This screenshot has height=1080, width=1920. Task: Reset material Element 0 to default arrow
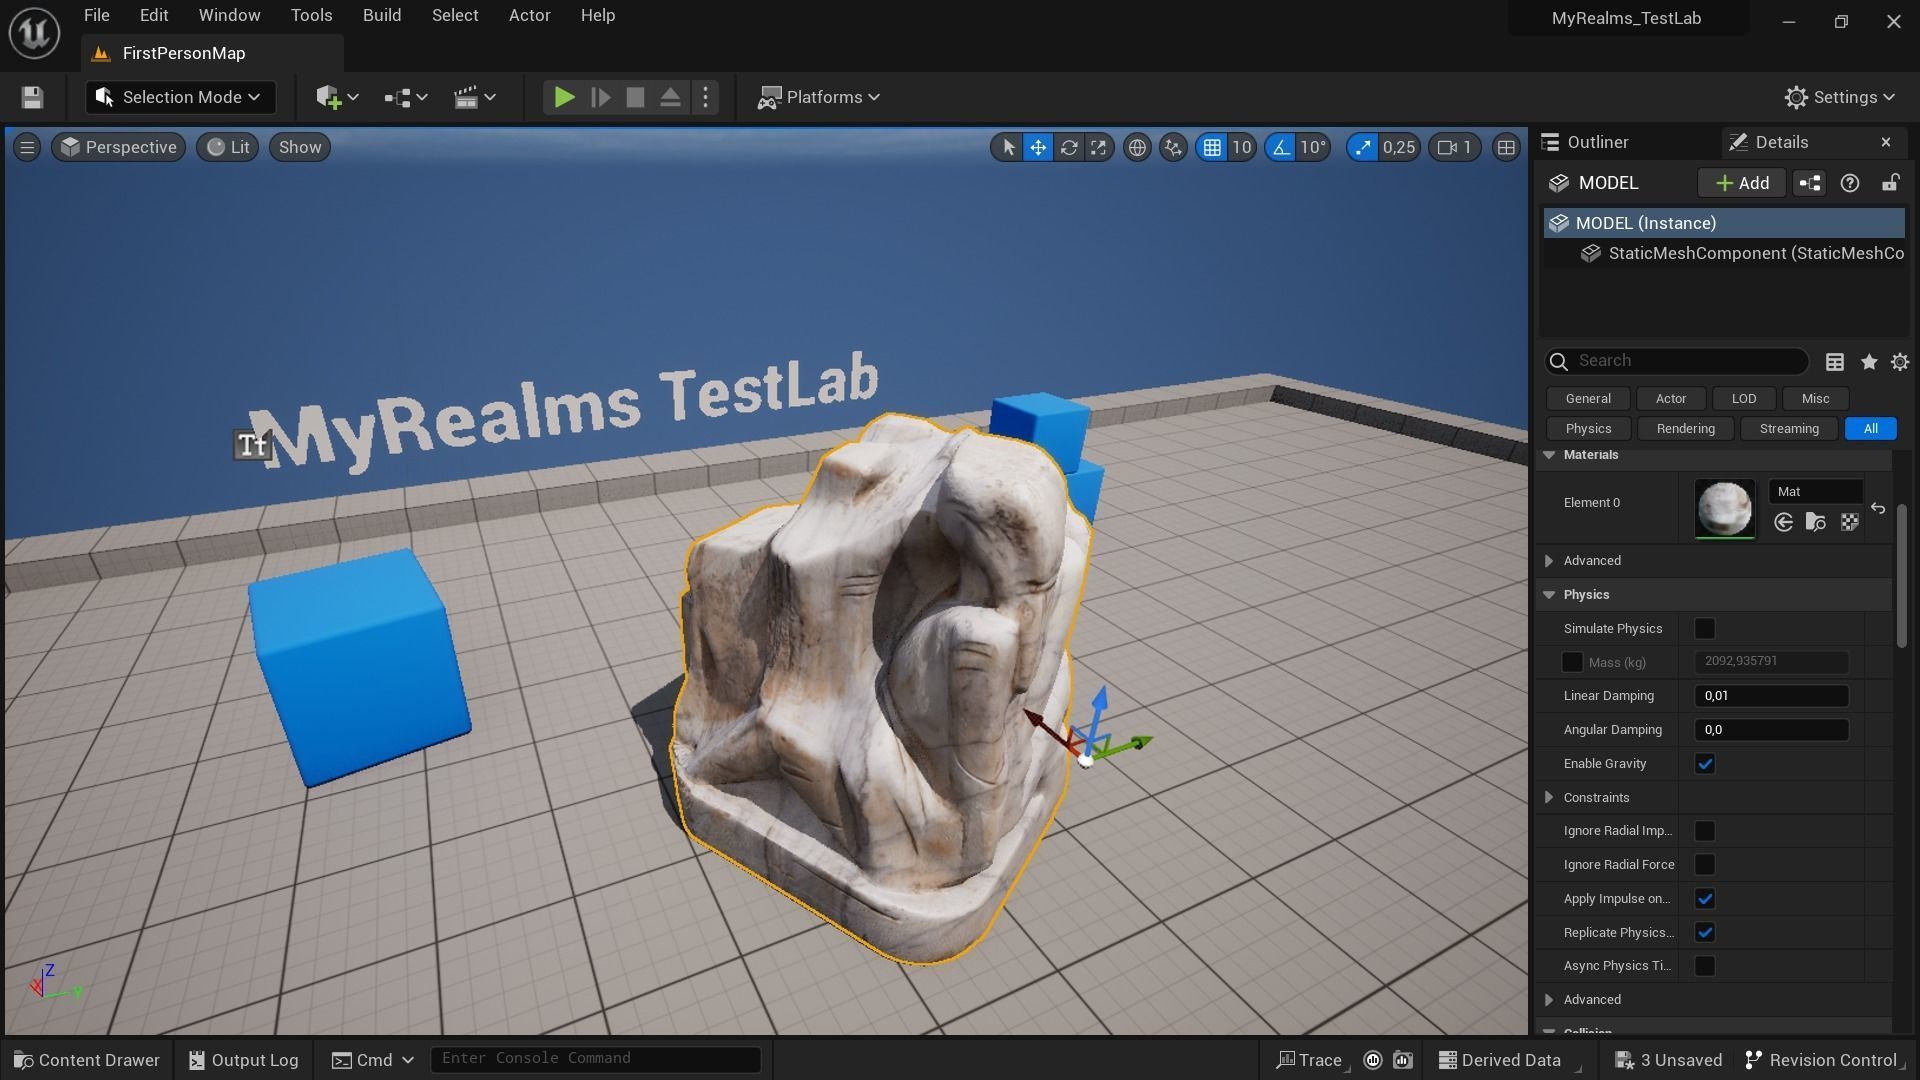point(1878,508)
